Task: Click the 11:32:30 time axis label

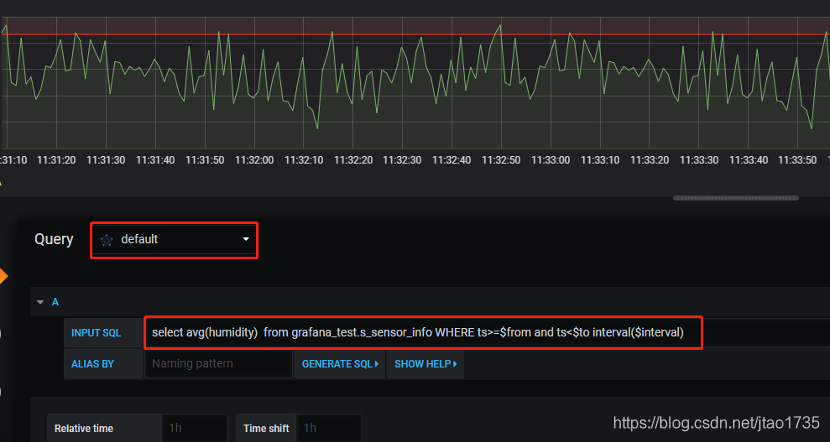Action: click(x=402, y=160)
